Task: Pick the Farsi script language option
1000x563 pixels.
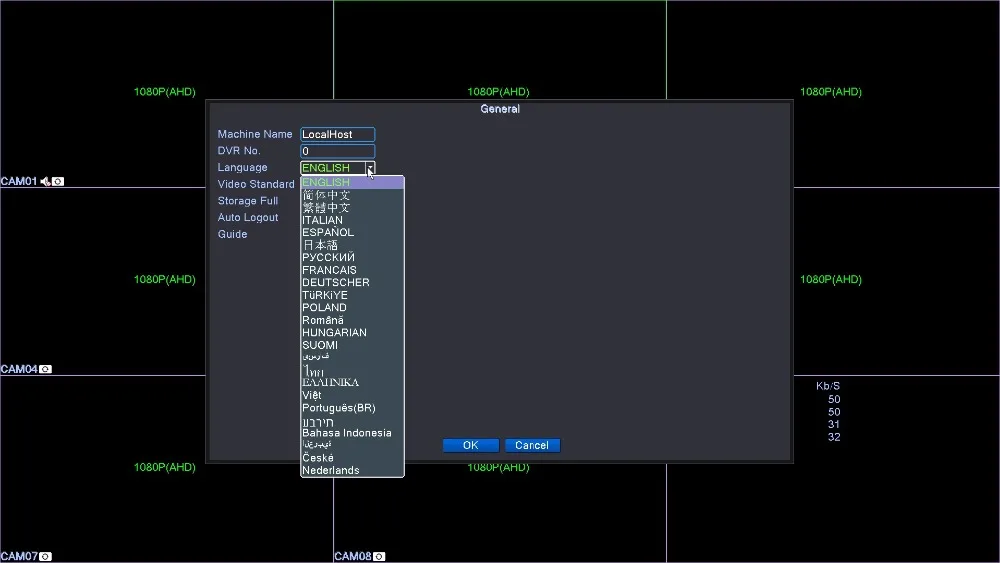Action: tap(352, 357)
